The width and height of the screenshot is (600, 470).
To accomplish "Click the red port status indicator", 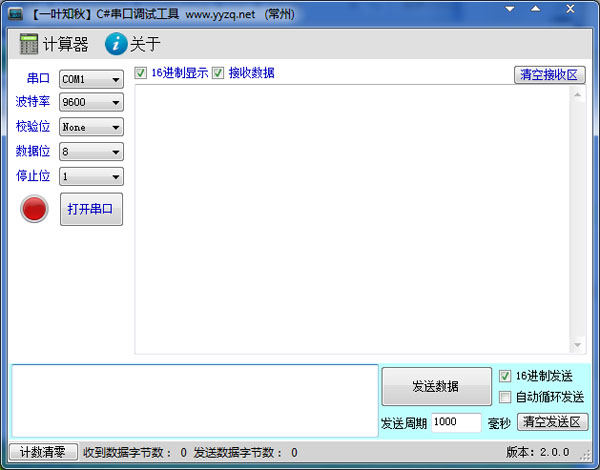I will [x=34, y=209].
